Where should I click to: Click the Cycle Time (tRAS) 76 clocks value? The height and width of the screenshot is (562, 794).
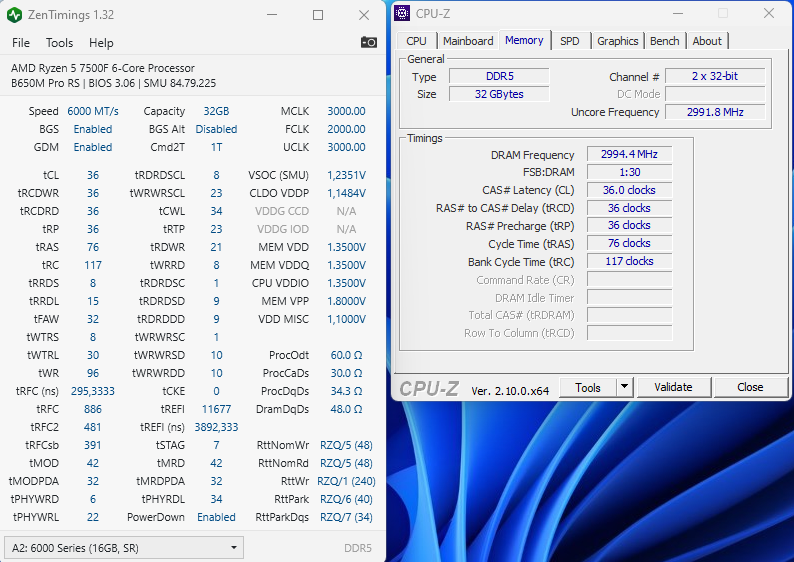[x=629, y=244]
